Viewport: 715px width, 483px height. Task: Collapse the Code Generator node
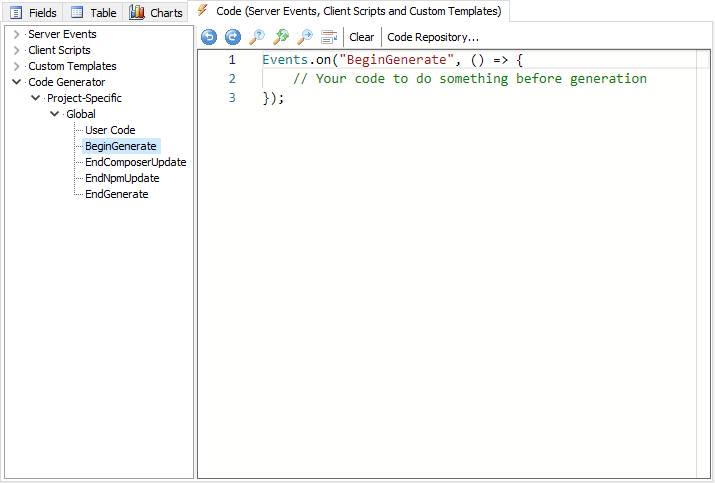point(17,82)
